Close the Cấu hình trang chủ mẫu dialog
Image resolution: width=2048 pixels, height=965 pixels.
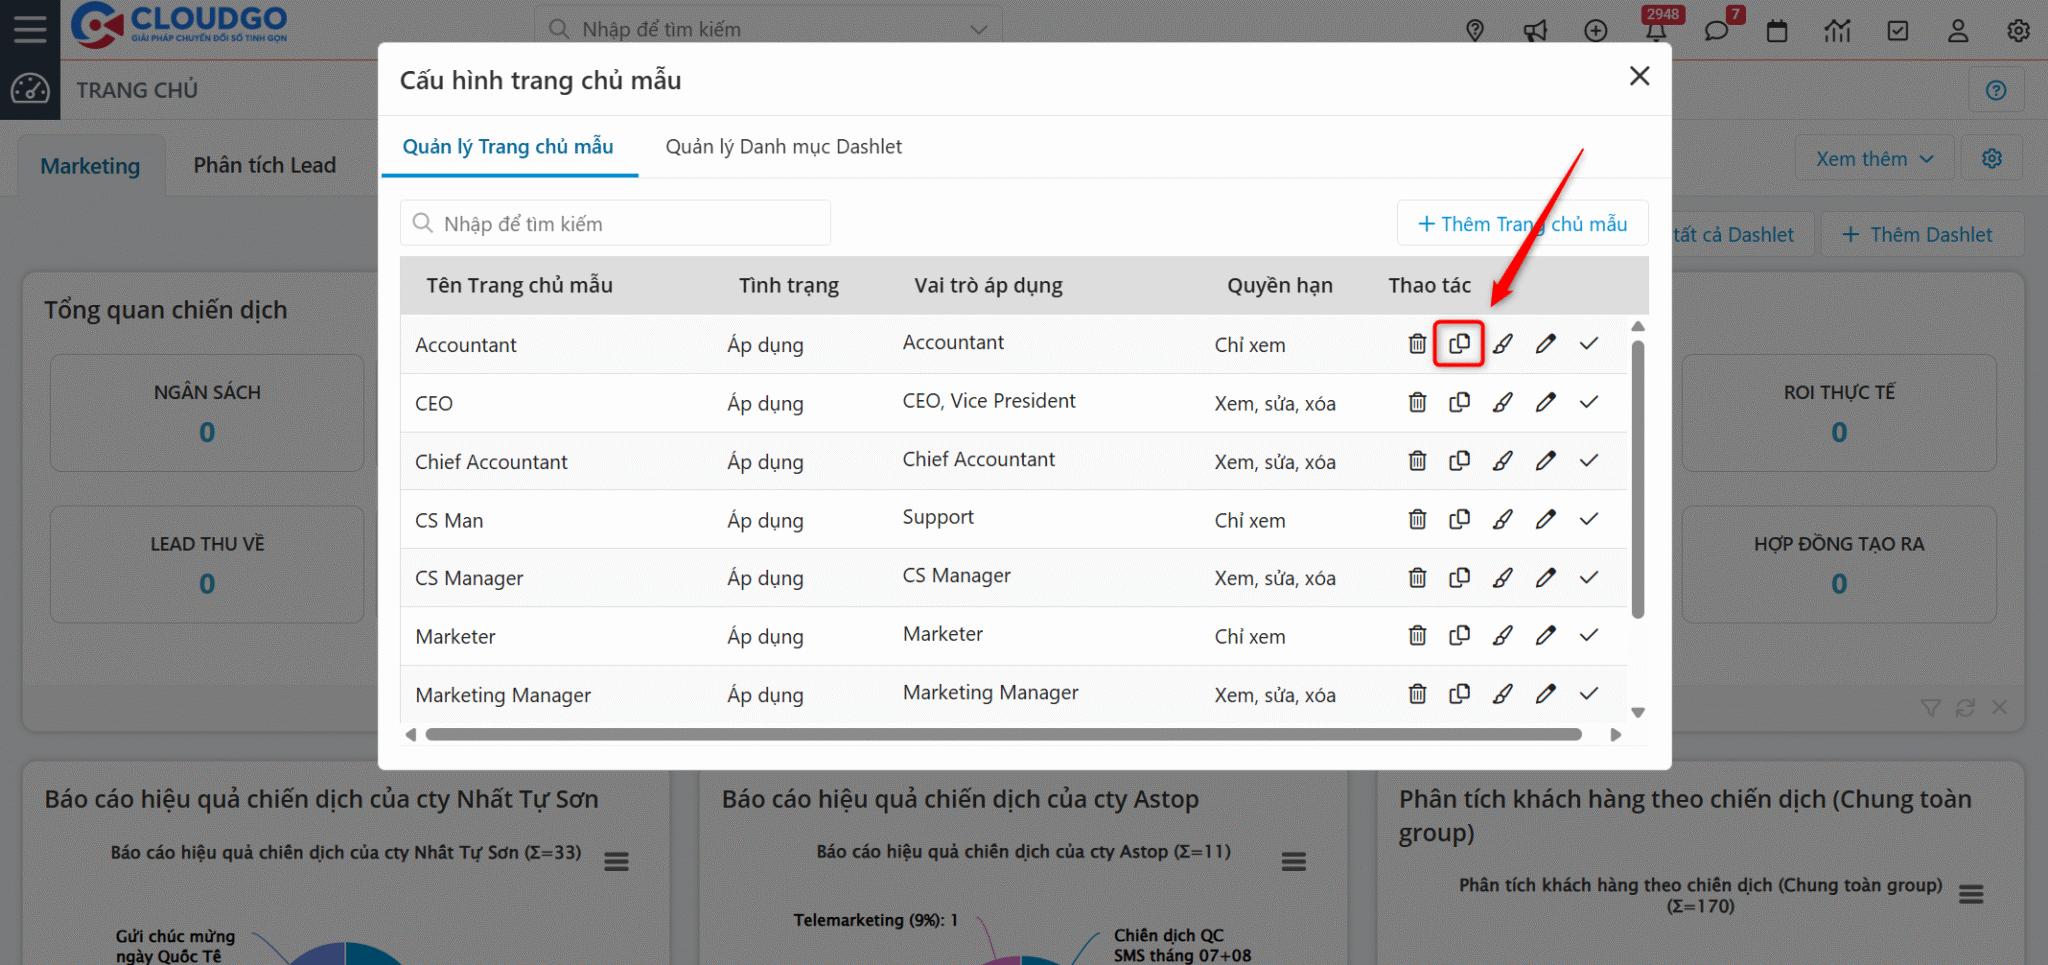coord(1639,76)
